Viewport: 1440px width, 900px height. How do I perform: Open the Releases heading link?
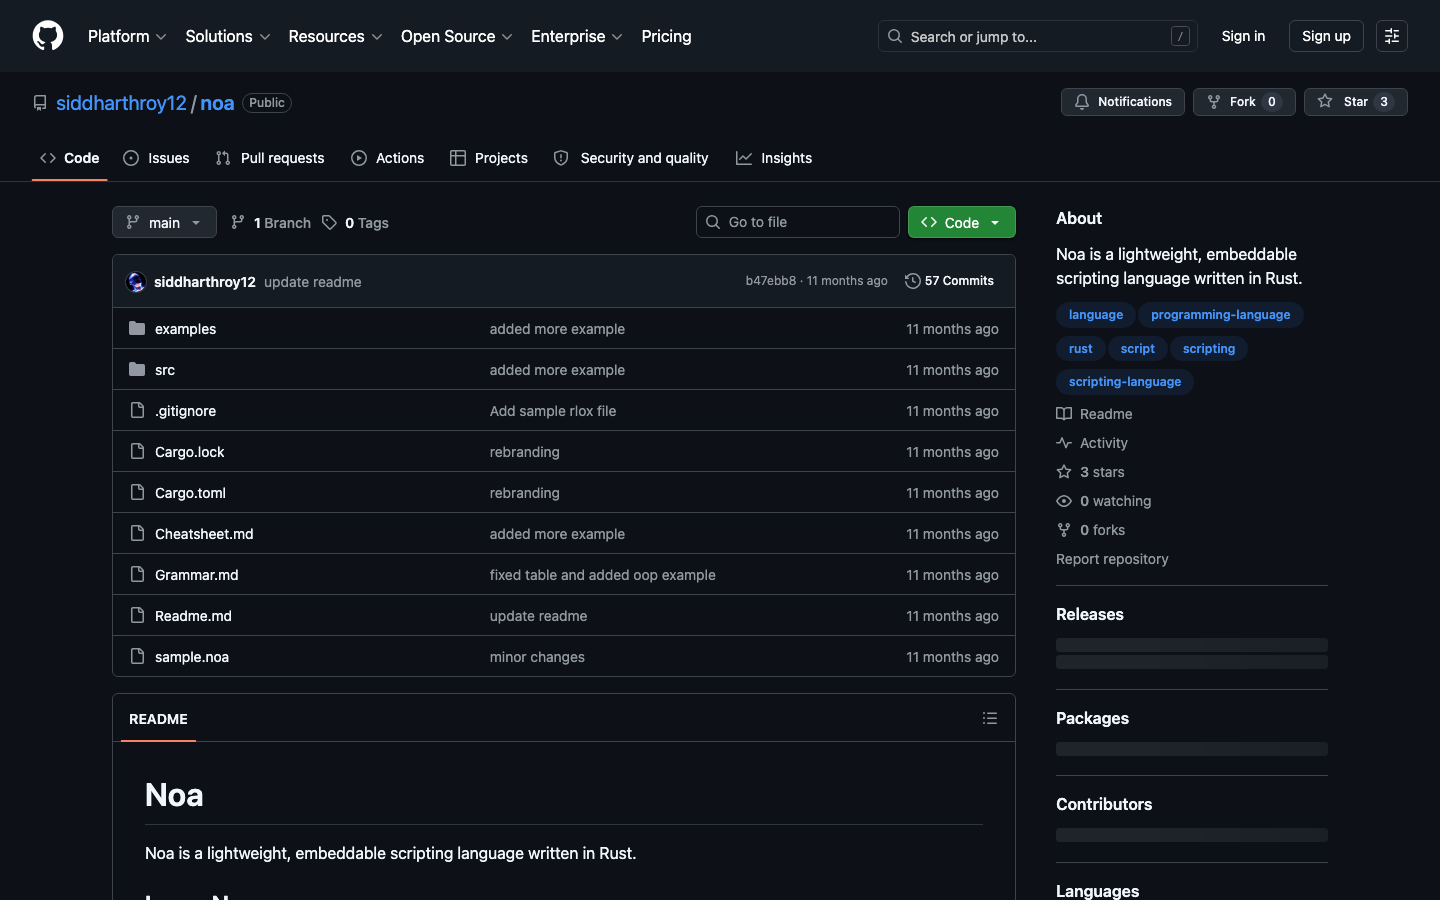(x=1090, y=614)
